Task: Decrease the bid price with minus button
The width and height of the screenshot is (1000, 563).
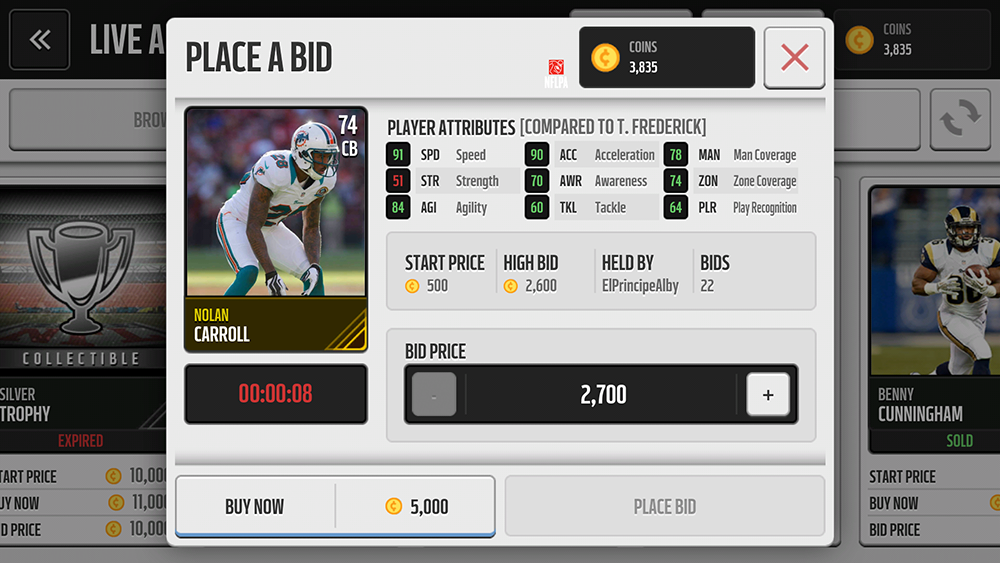Action: [x=434, y=395]
